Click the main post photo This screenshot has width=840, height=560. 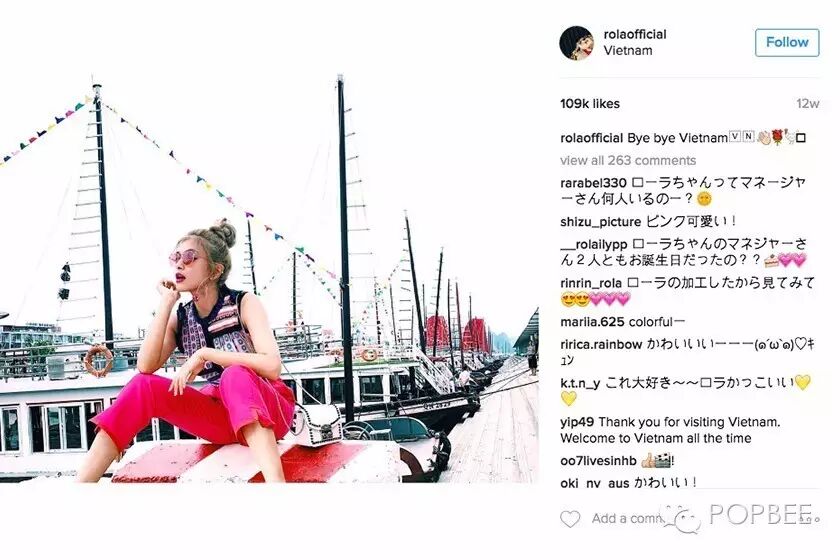(x=269, y=279)
